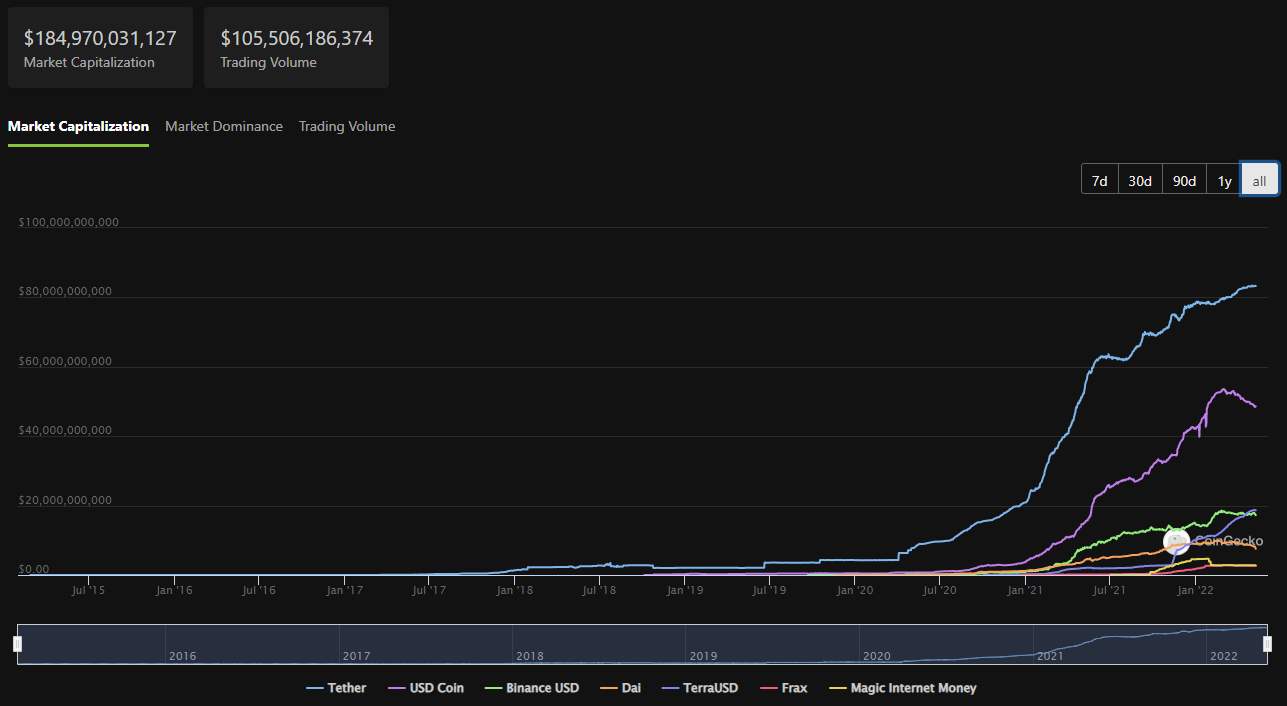Open the Trading Volume tab
The height and width of the screenshot is (706, 1287).
[x=347, y=127]
